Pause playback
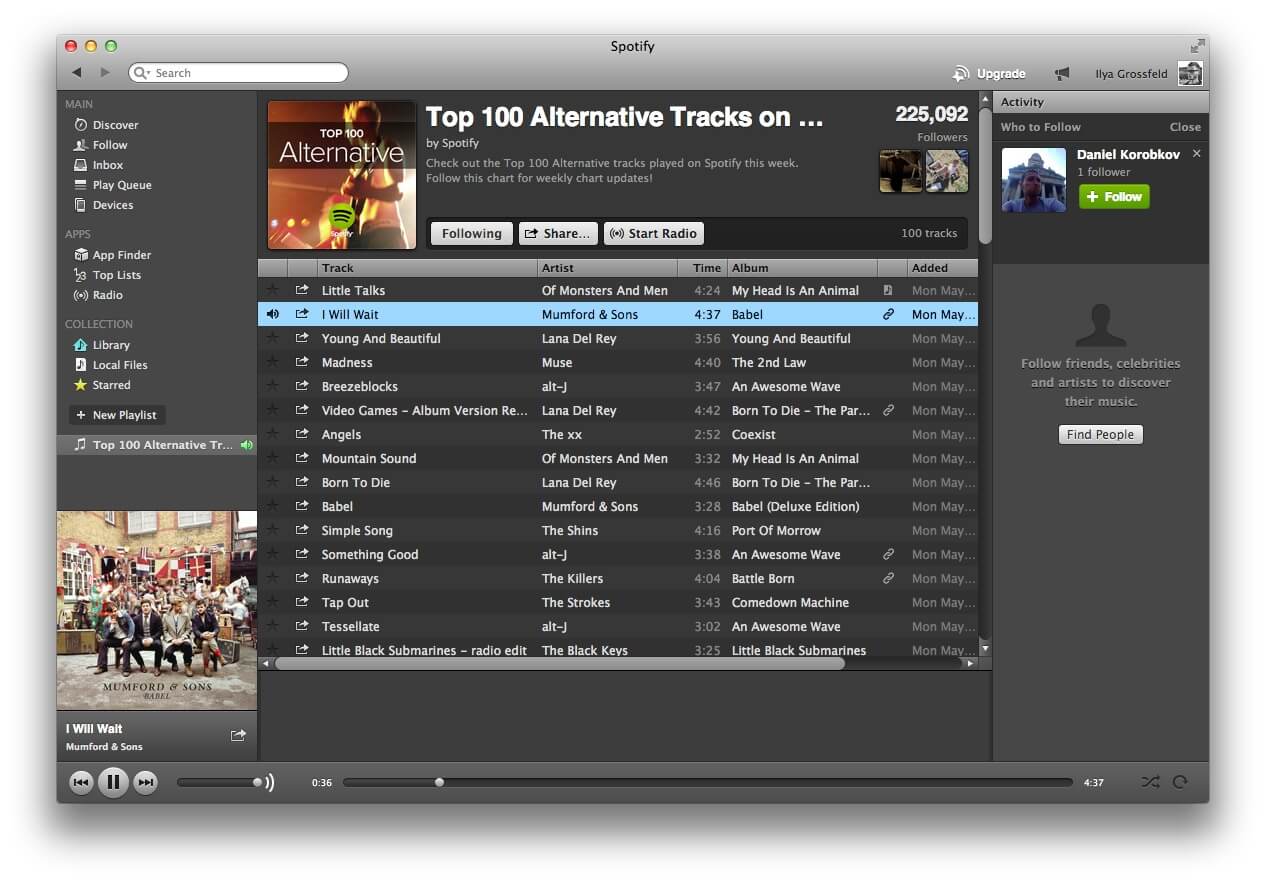Viewport: 1266px width, 882px height. (x=113, y=782)
